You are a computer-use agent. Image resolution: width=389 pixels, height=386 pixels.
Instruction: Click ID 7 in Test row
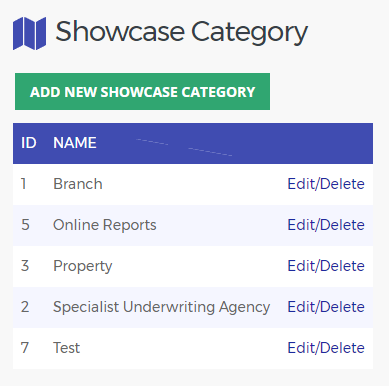[x=25, y=348]
